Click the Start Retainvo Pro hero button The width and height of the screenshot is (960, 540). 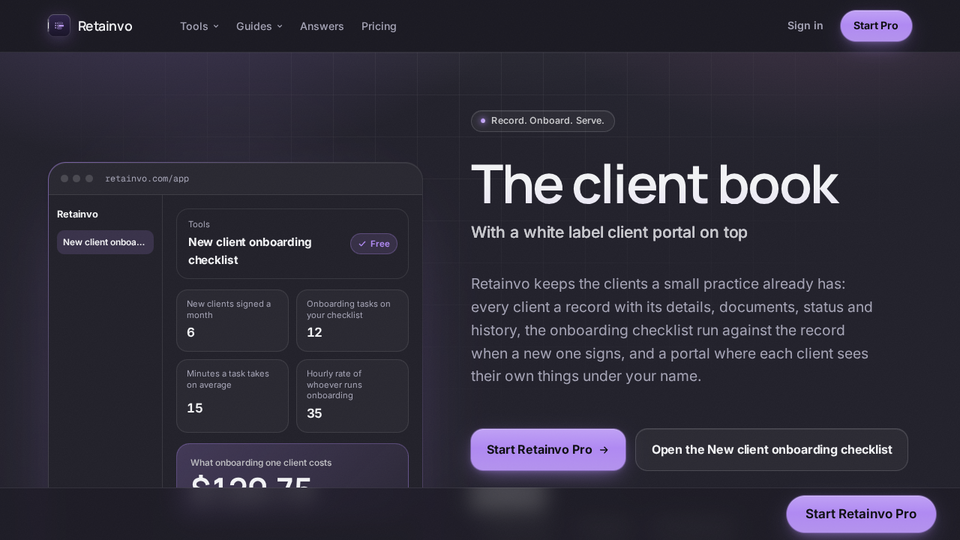(548, 449)
